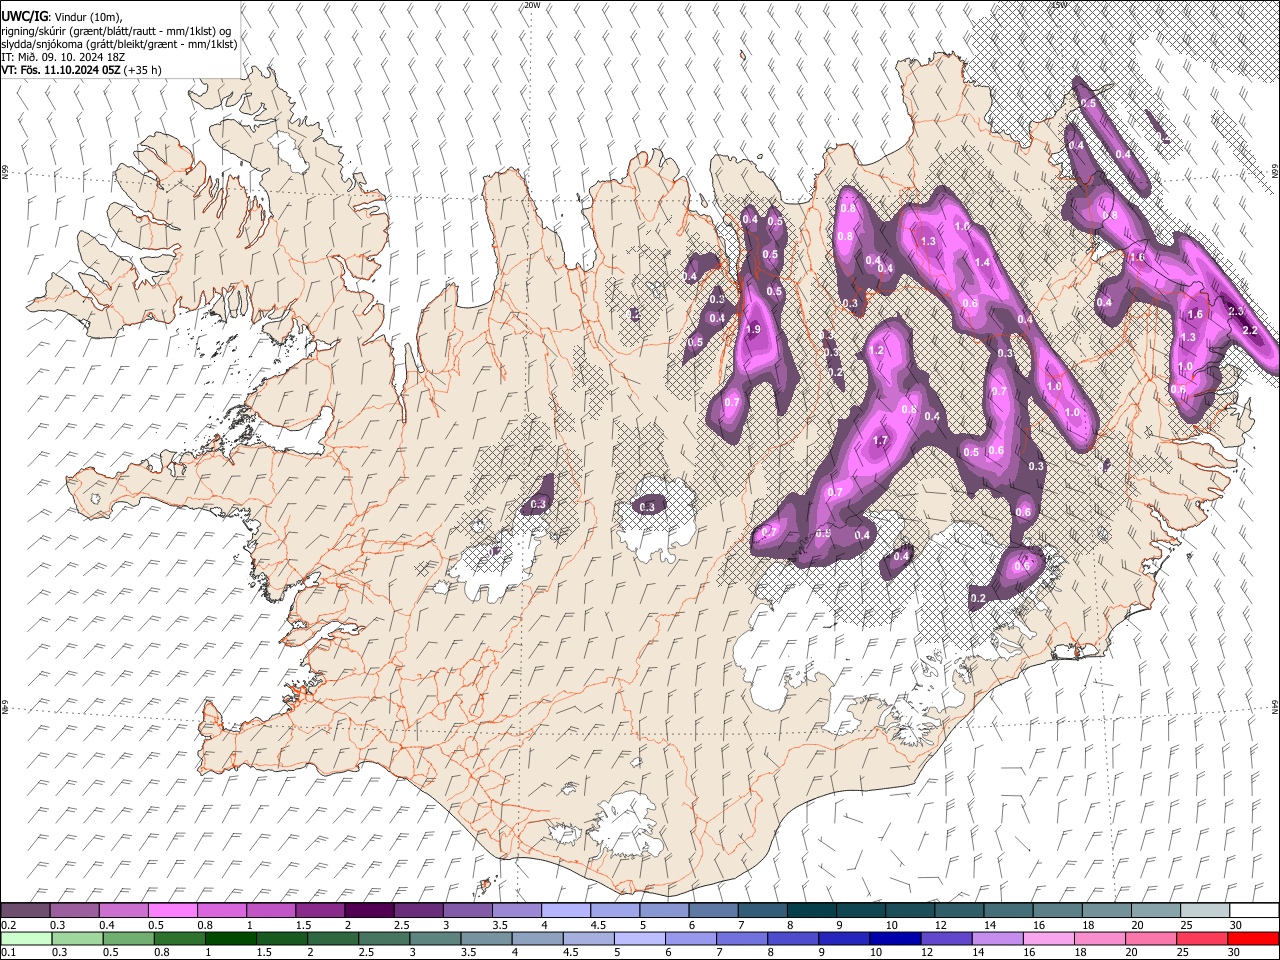The width and height of the screenshot is (1280, 960).
Task: Select darkest green 1 swatch in lower legend row
Action: tap(229, 938)
